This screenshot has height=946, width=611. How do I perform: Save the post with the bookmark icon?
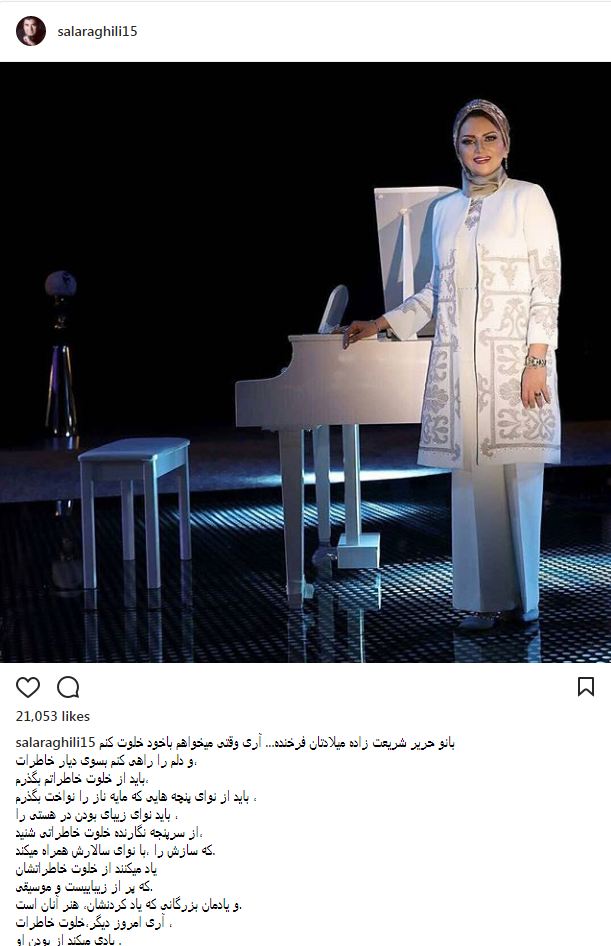point(586,687)
